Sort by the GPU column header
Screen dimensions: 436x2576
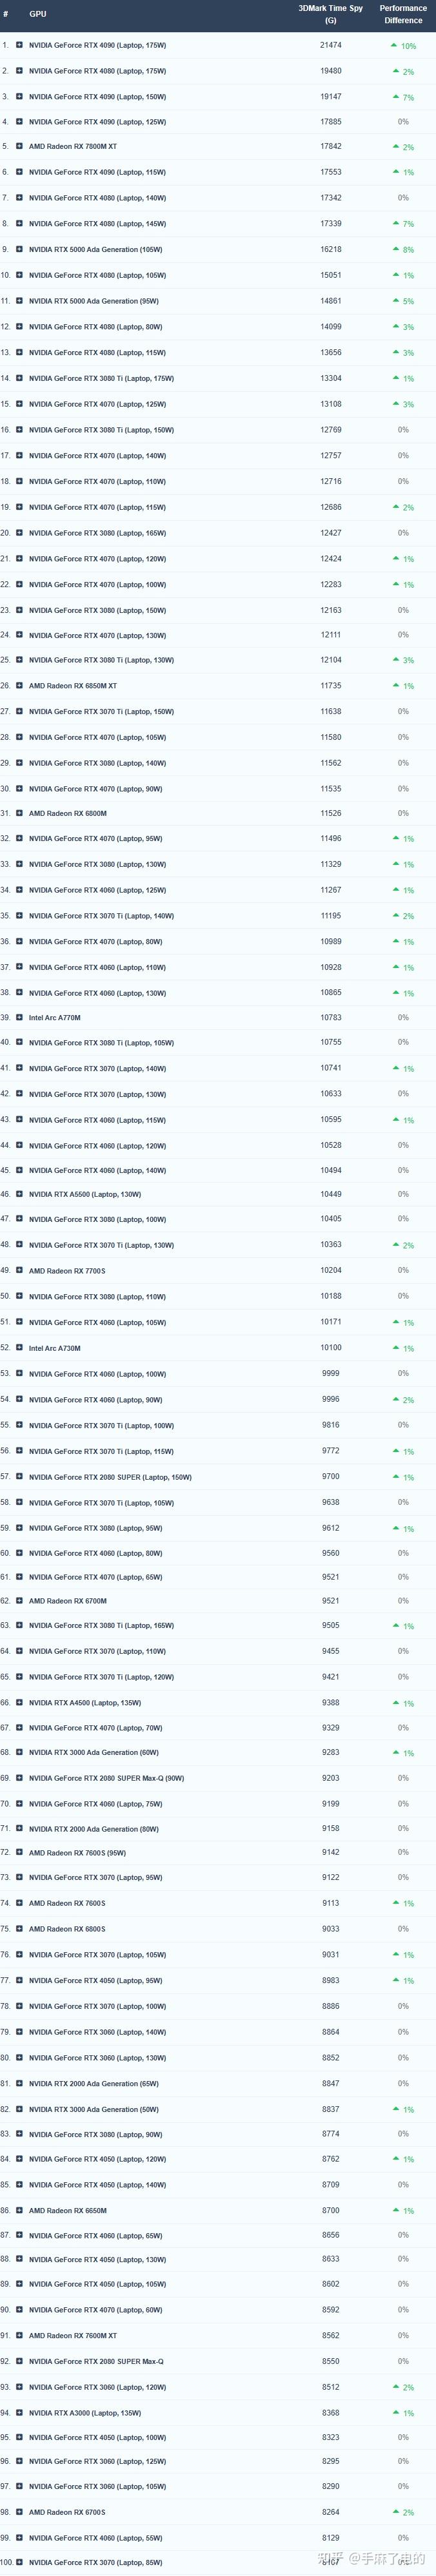pos(37,14)
